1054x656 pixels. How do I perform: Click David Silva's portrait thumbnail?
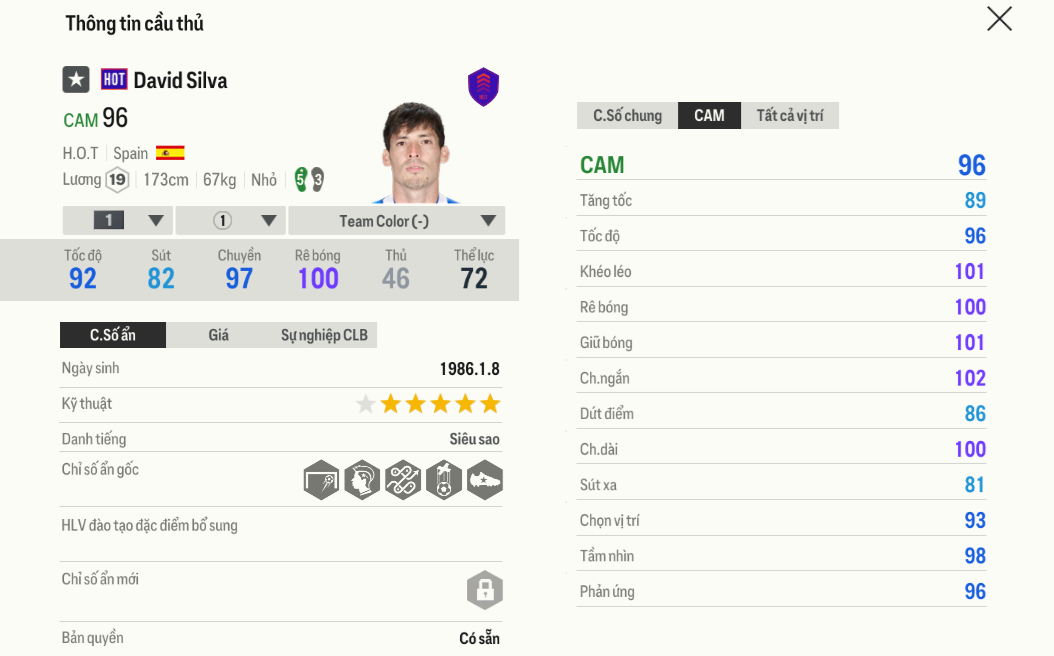tap(415, 152)
